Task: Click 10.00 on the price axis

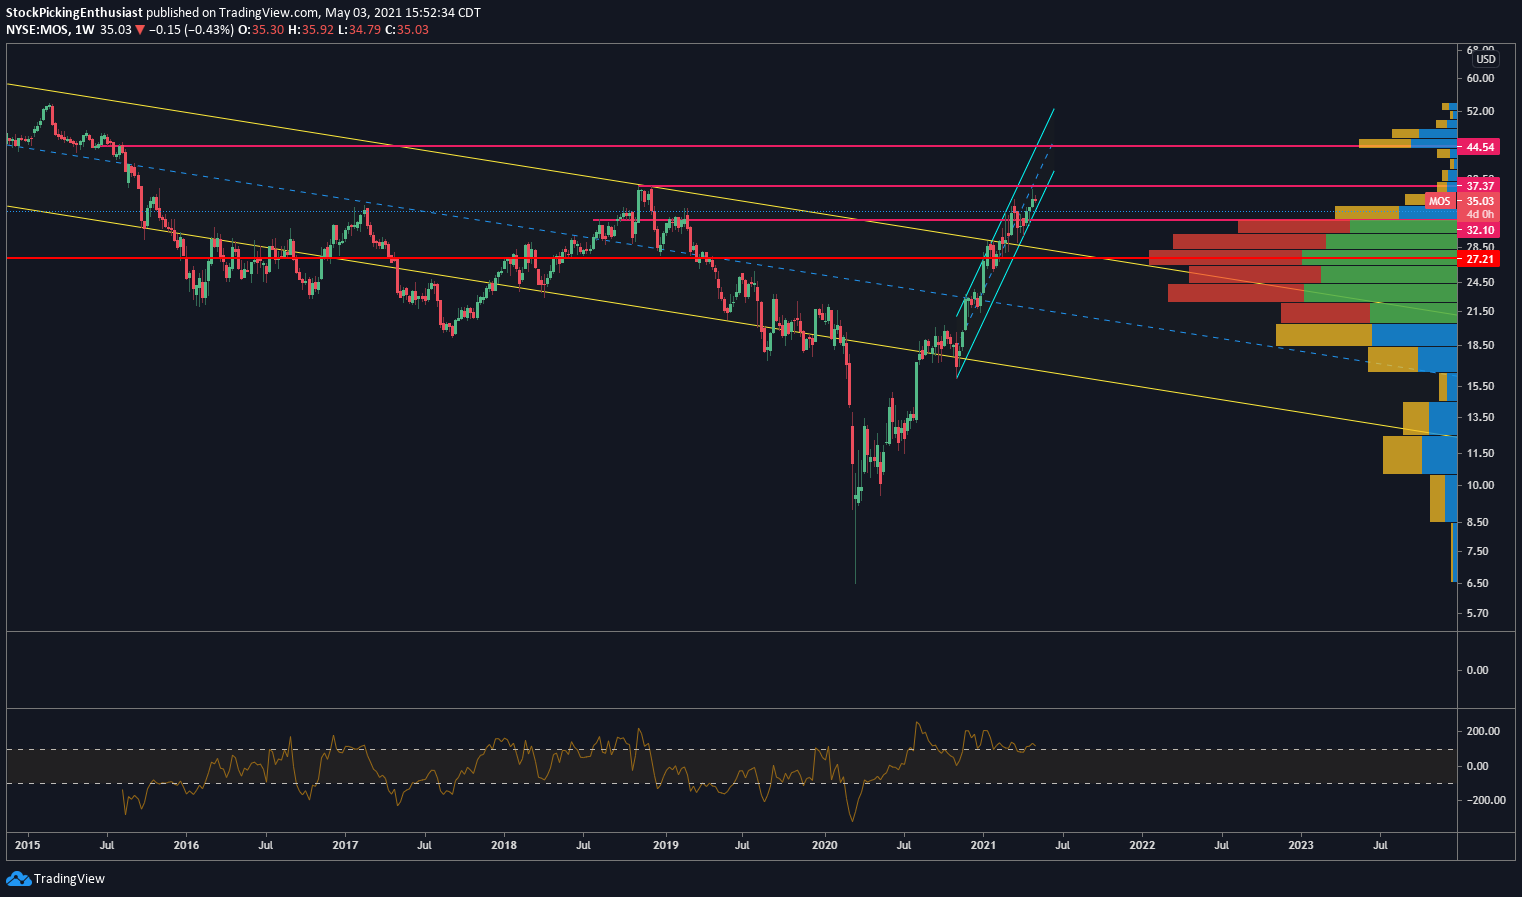Action: point(1480,485)
